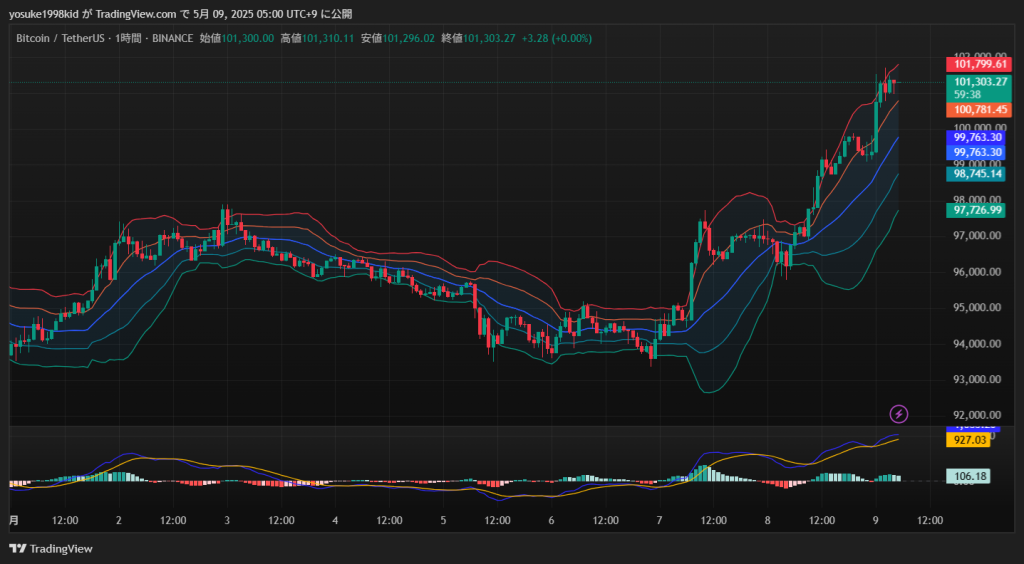The width and height of the screenshot is (1024, 564).
Task: Click the date label 6 on time axis
Action: click(551, 520)
